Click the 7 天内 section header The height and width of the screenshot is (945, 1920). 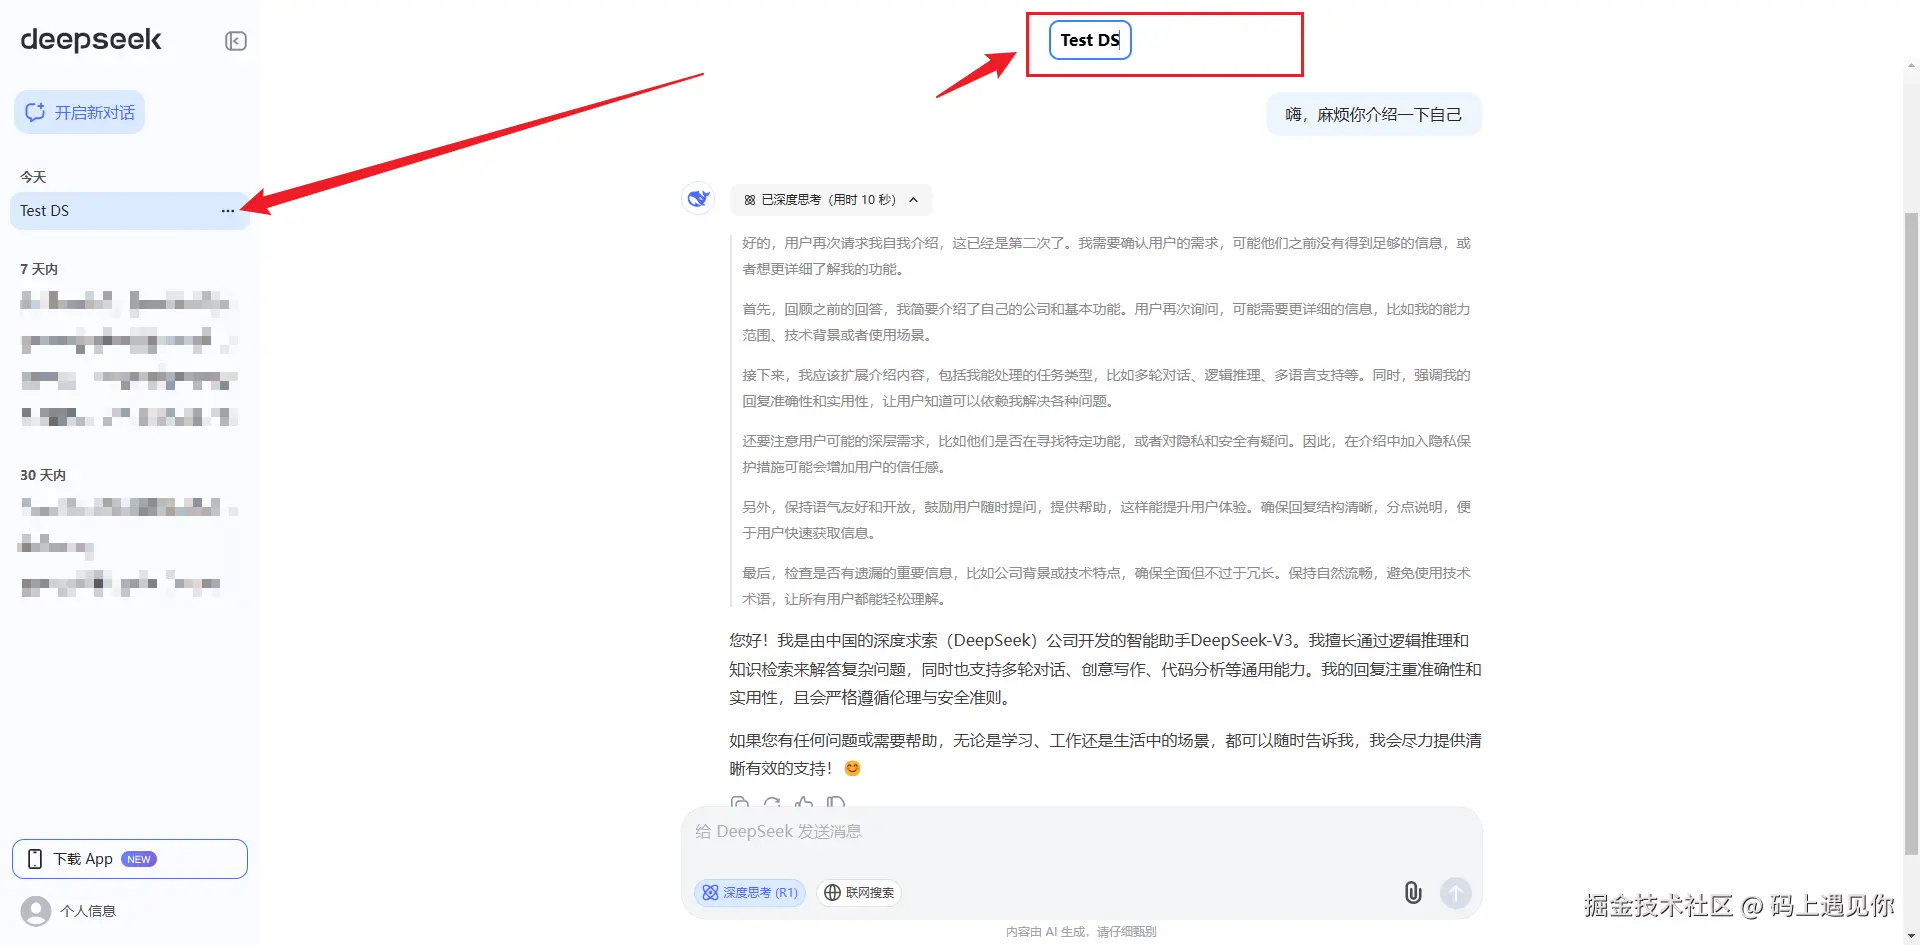pyautogui.click(x=39, y=269)
